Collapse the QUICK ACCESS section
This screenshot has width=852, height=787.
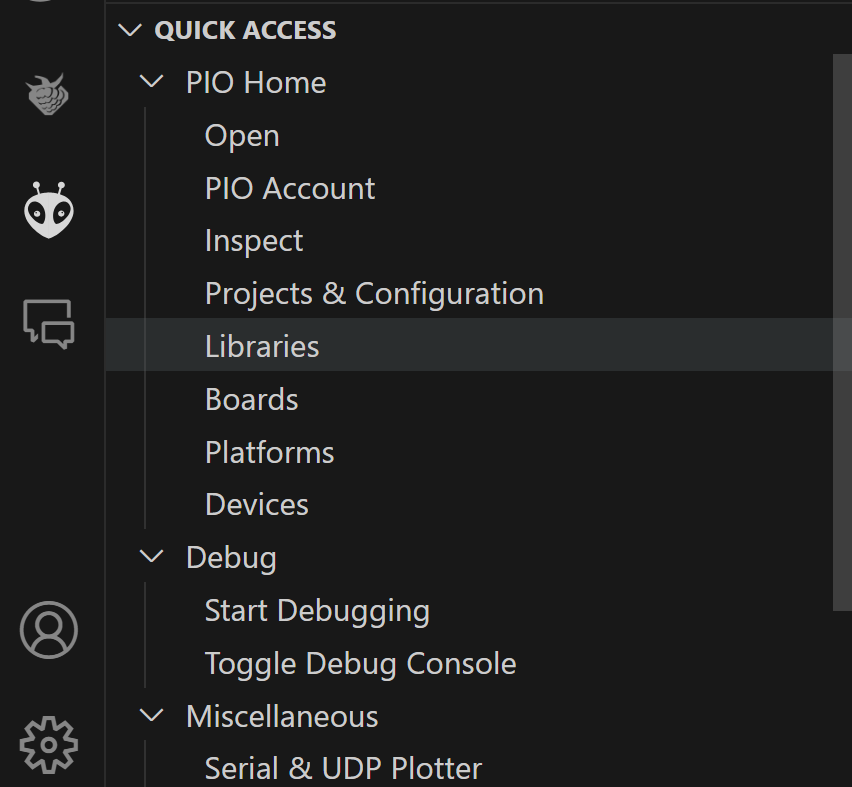click(x=130, y=30)
